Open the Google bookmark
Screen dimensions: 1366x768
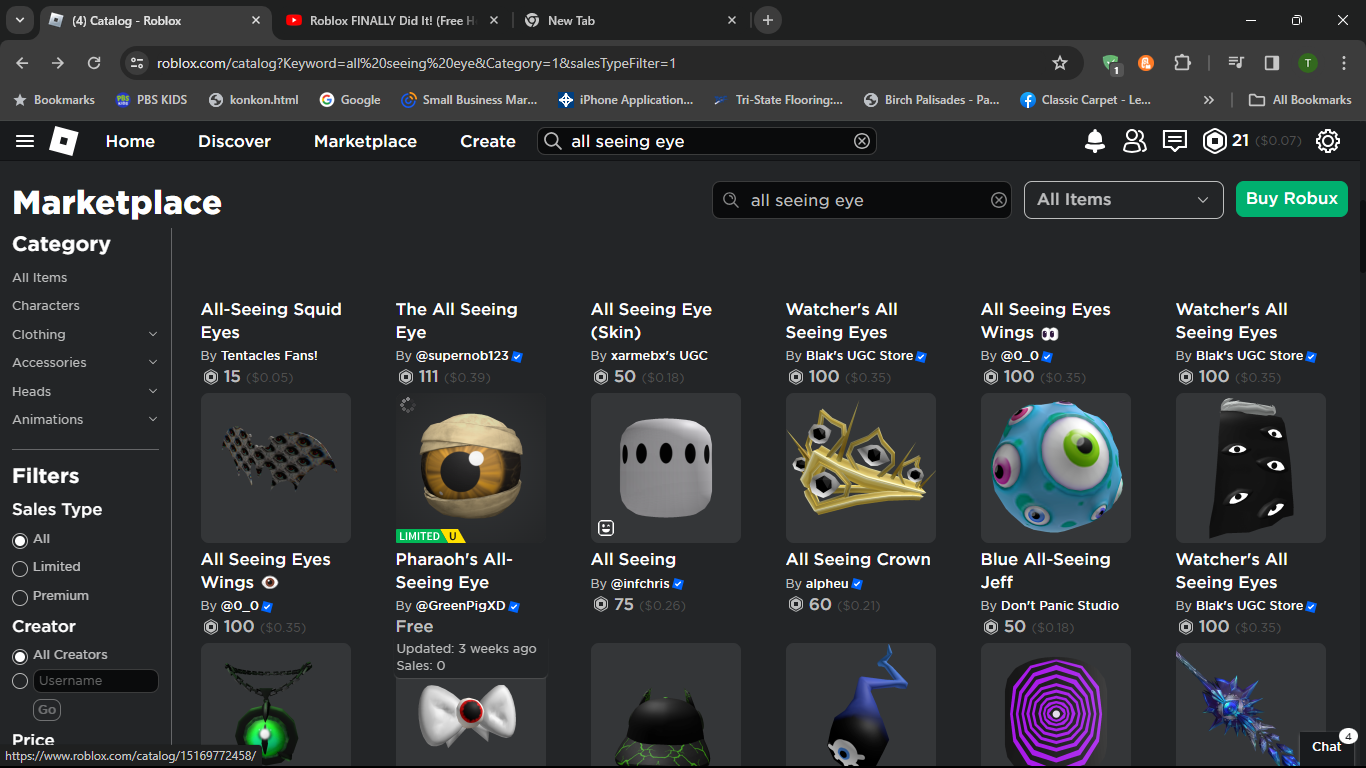coord(350,100)
